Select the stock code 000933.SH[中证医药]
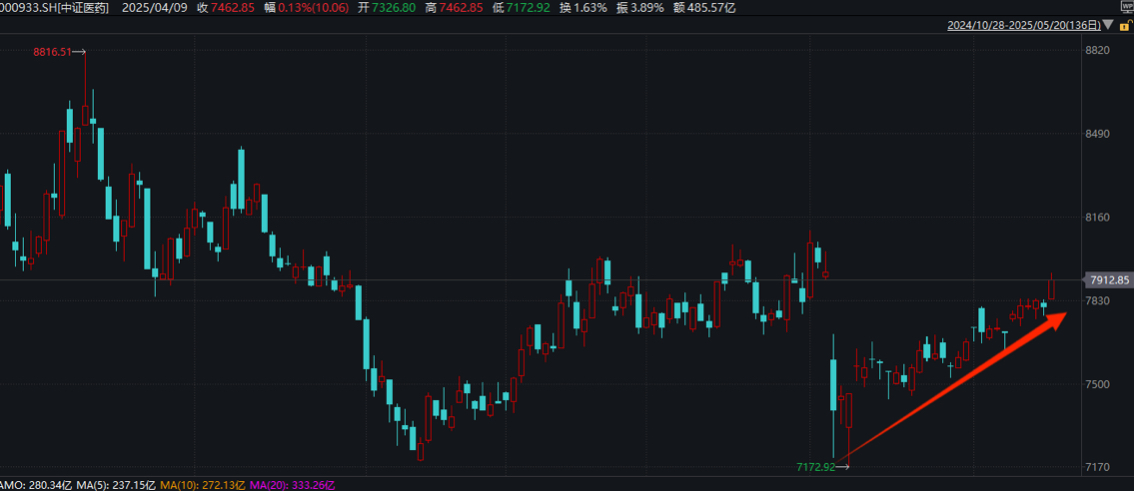This screenshot has width=1134, height=491. (54, 8)
